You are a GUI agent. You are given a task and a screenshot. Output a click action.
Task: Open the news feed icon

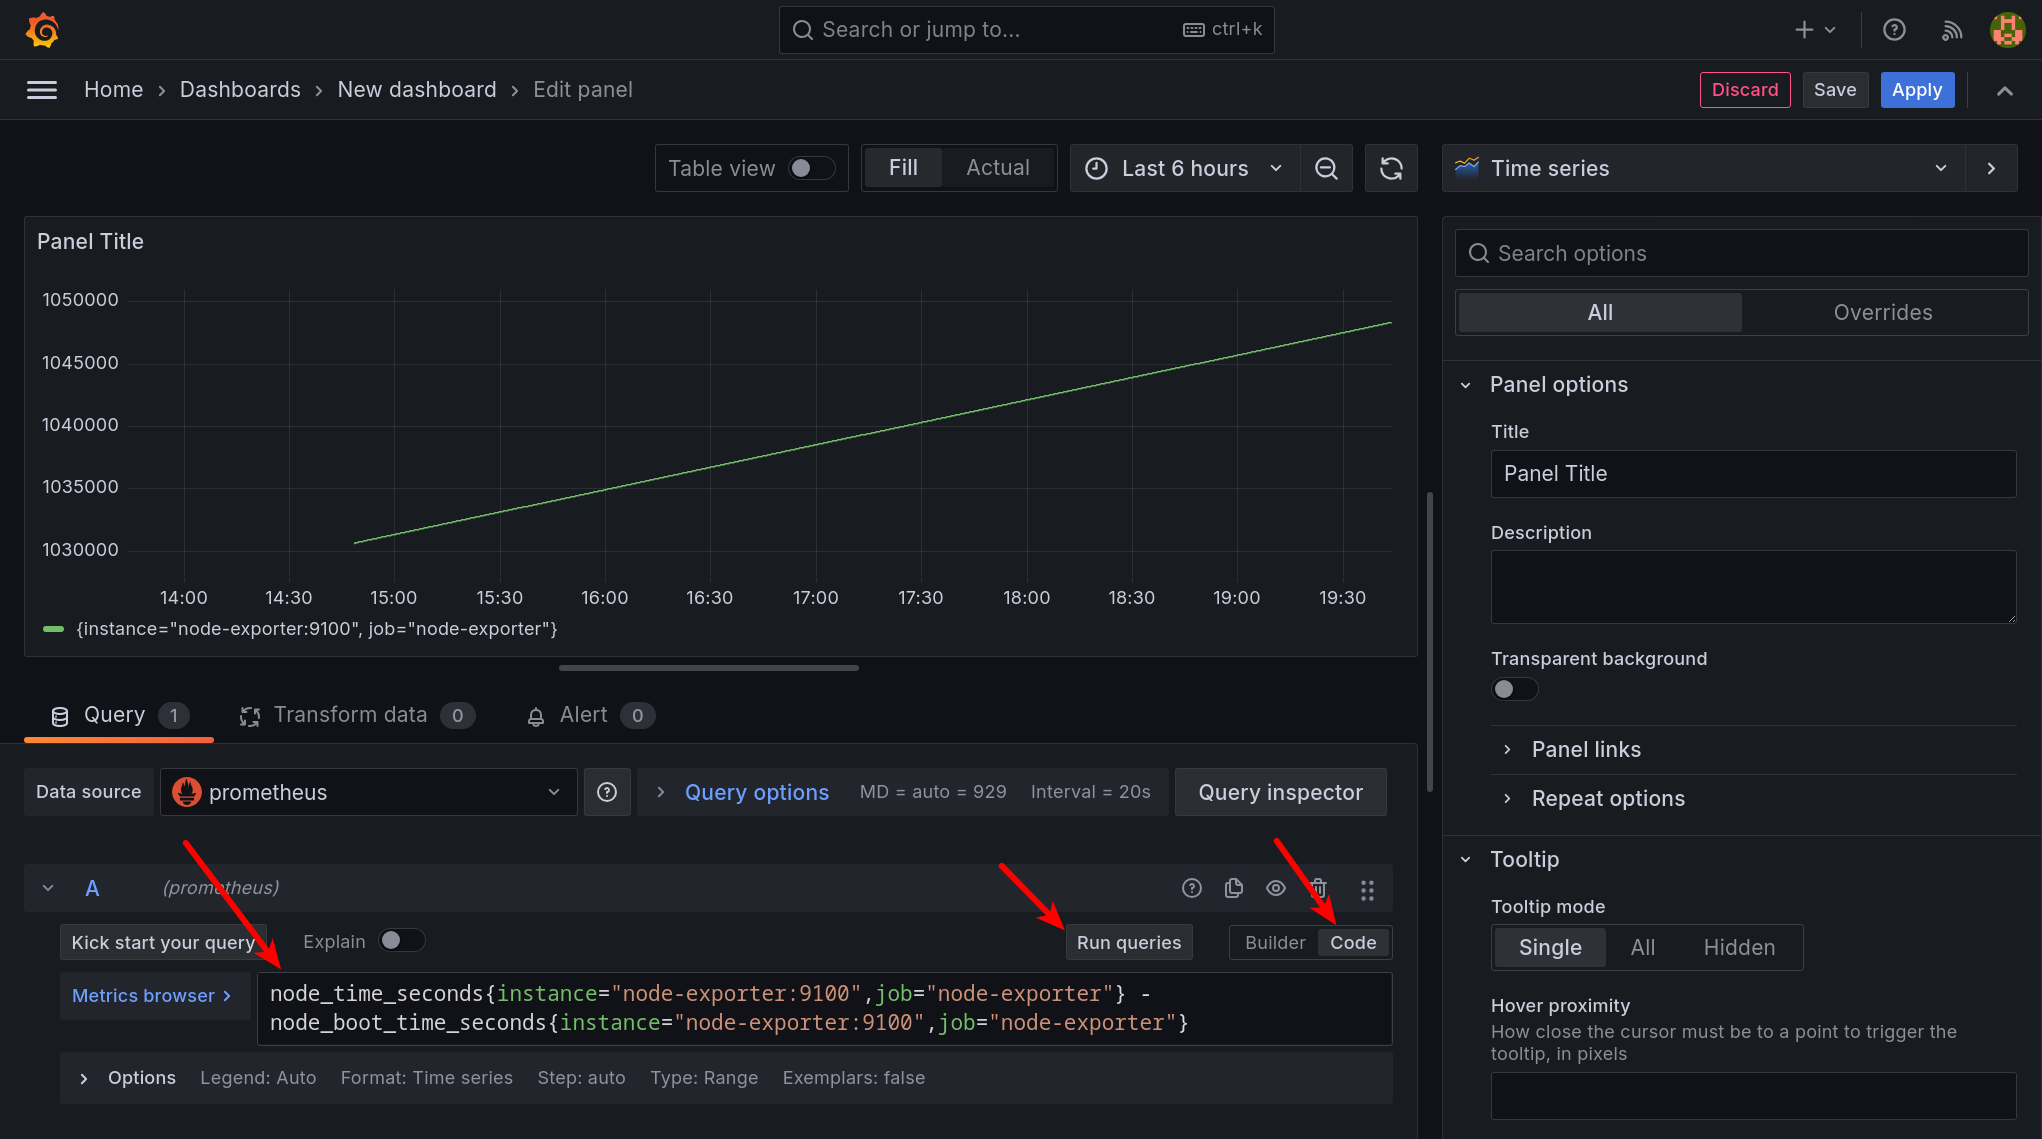1951,30
